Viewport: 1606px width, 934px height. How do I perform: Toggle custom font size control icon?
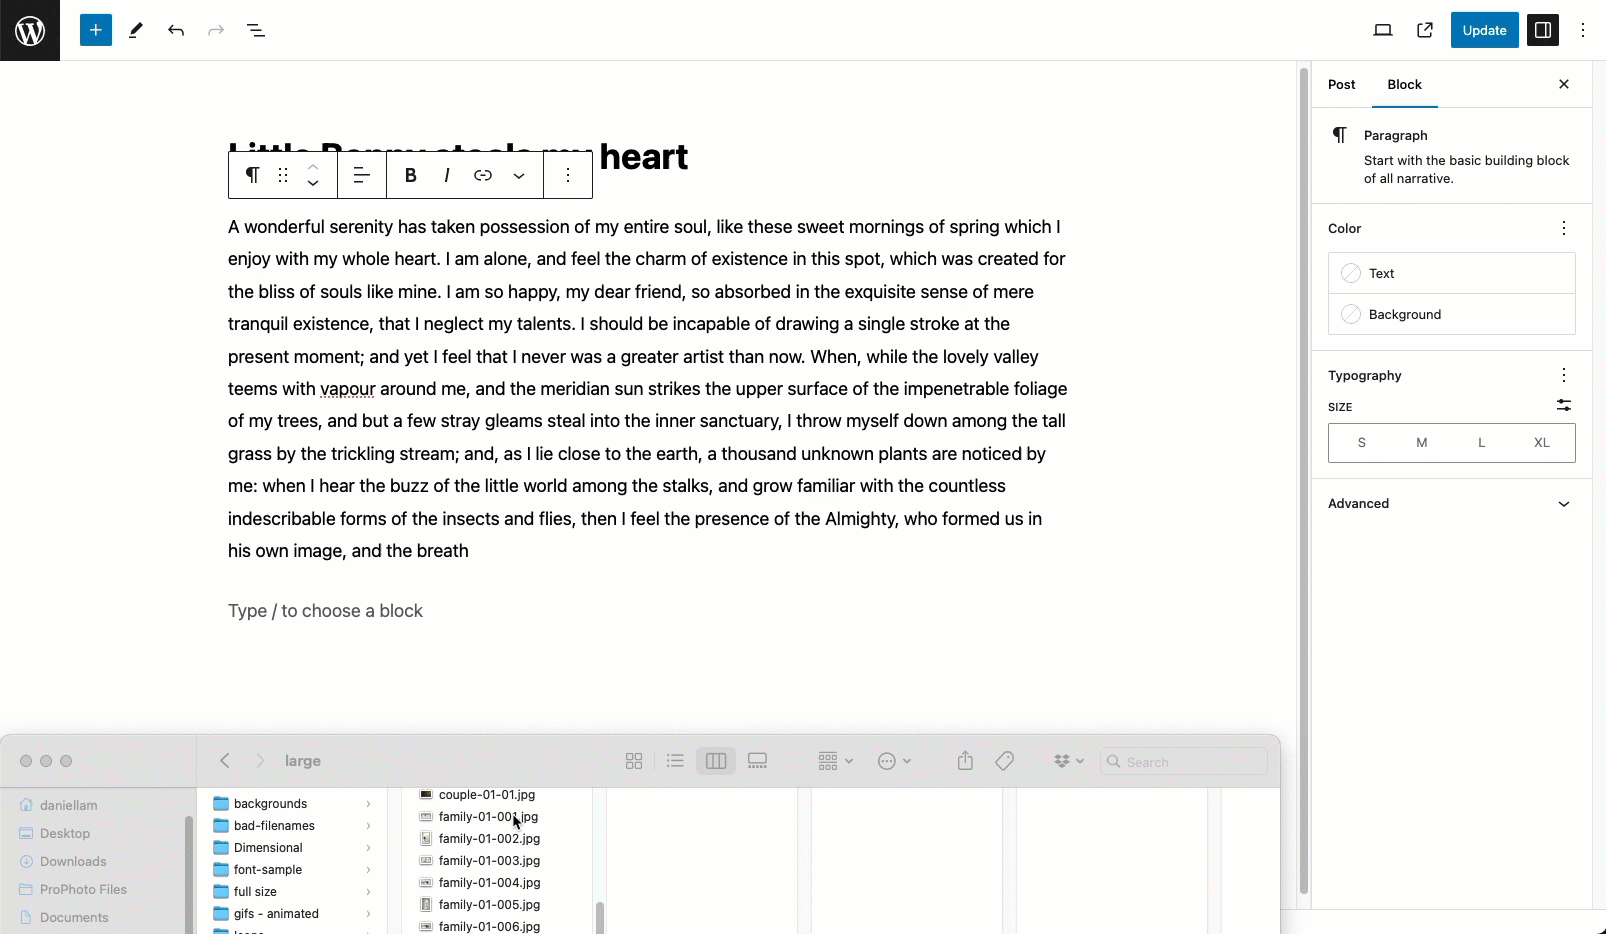(1564, 405)
